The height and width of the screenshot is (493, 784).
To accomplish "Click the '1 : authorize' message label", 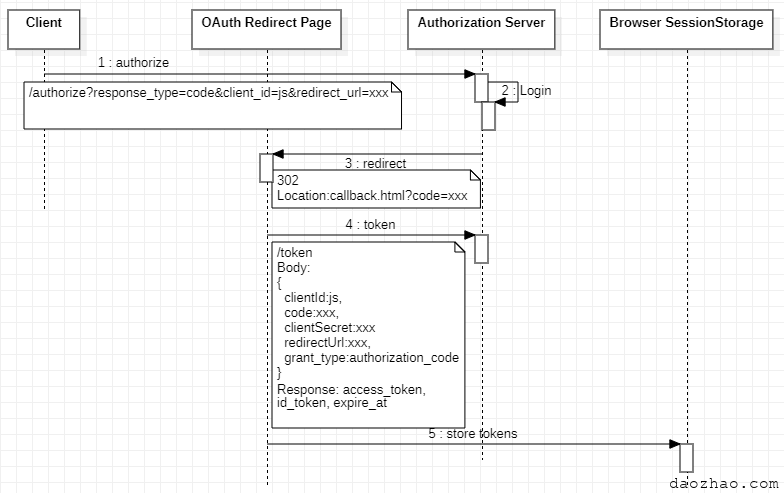I will click(x=134, y=62).
